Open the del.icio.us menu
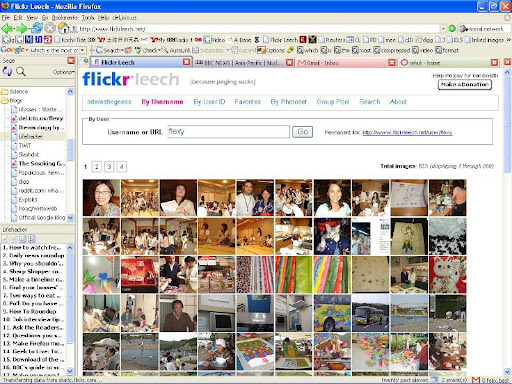512x384 pixels. 124,18
